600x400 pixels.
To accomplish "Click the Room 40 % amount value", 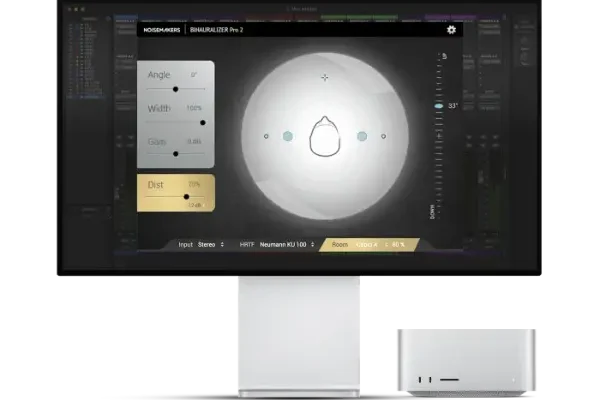I will [x=397, y=244].
